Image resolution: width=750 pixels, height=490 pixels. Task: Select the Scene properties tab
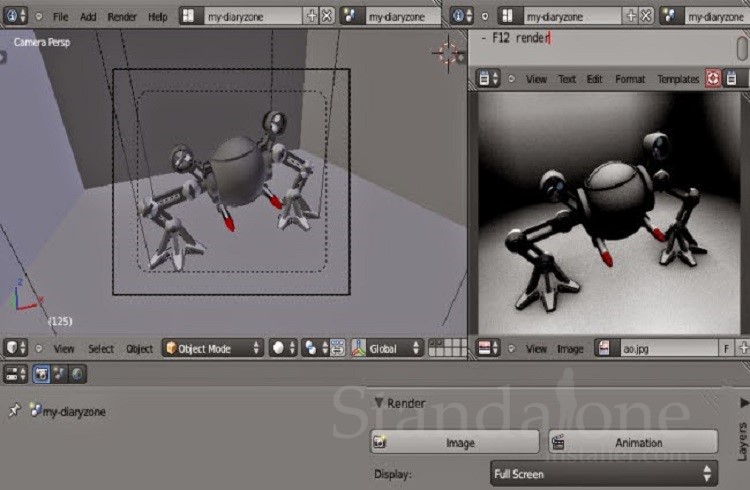pyautogui.click(x=59, y=374)
